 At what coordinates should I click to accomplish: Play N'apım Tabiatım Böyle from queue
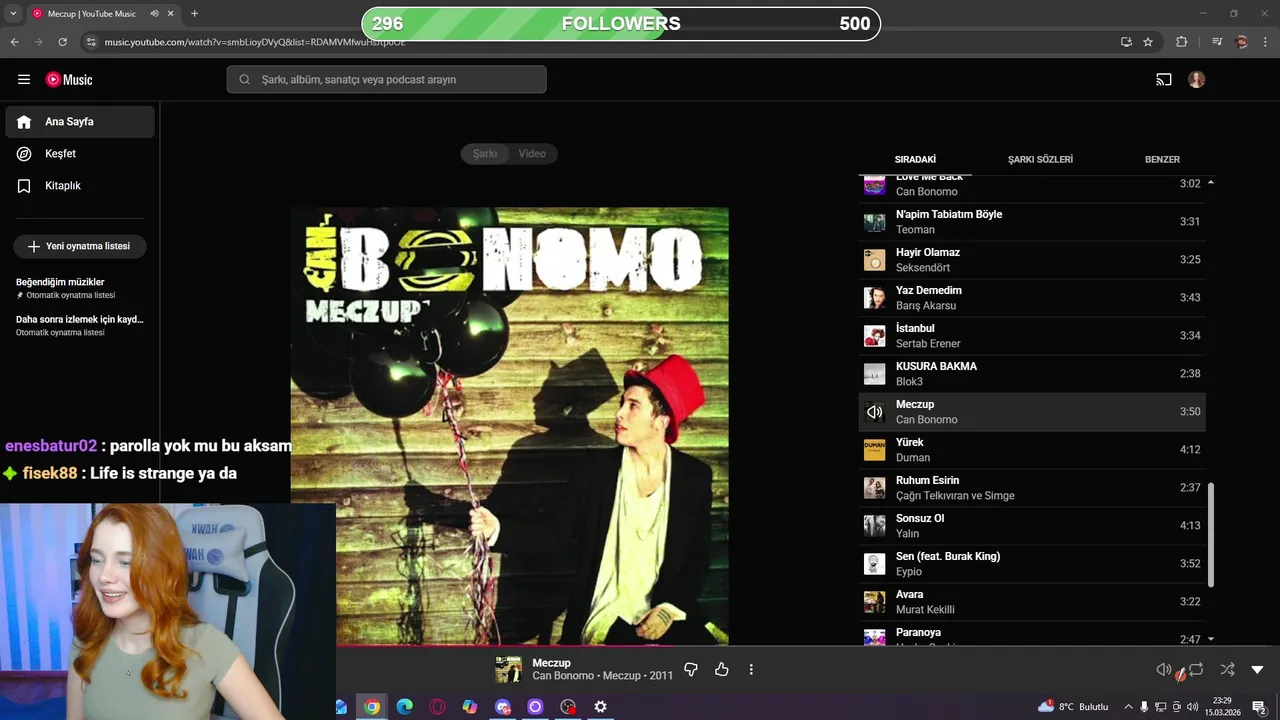coord(1032,222)
